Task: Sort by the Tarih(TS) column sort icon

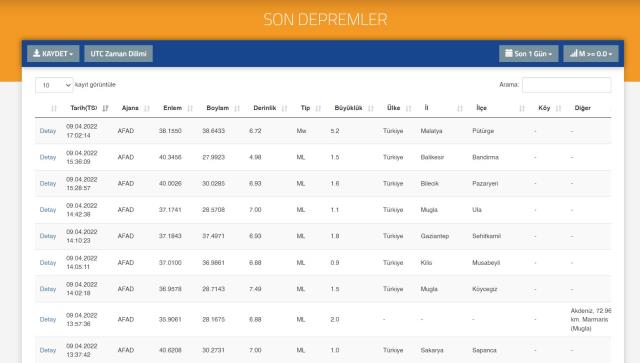Action: pos(105,108)
